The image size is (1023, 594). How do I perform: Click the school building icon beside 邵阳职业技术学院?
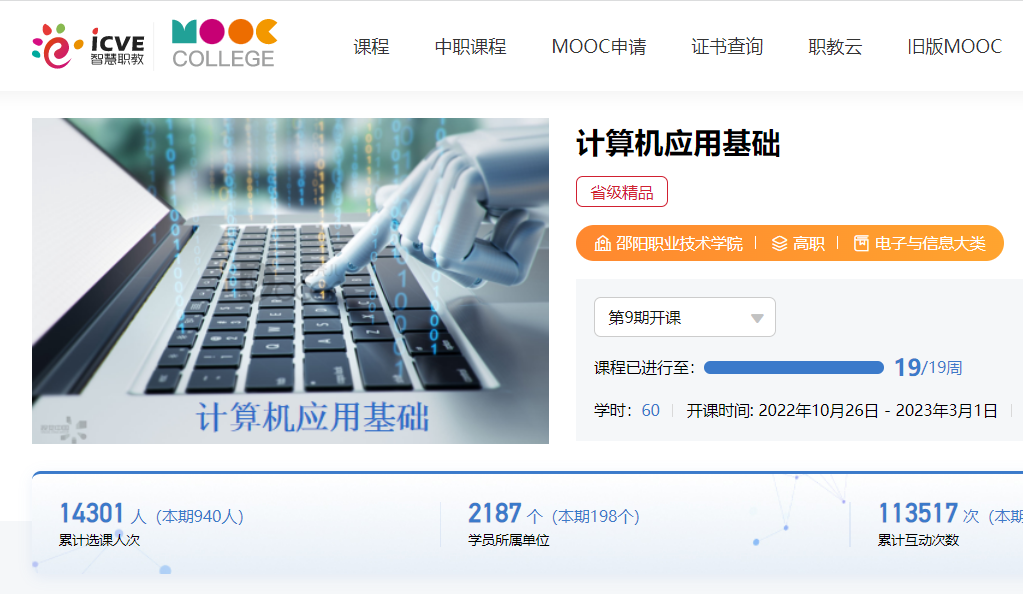[x=602, y=243]
